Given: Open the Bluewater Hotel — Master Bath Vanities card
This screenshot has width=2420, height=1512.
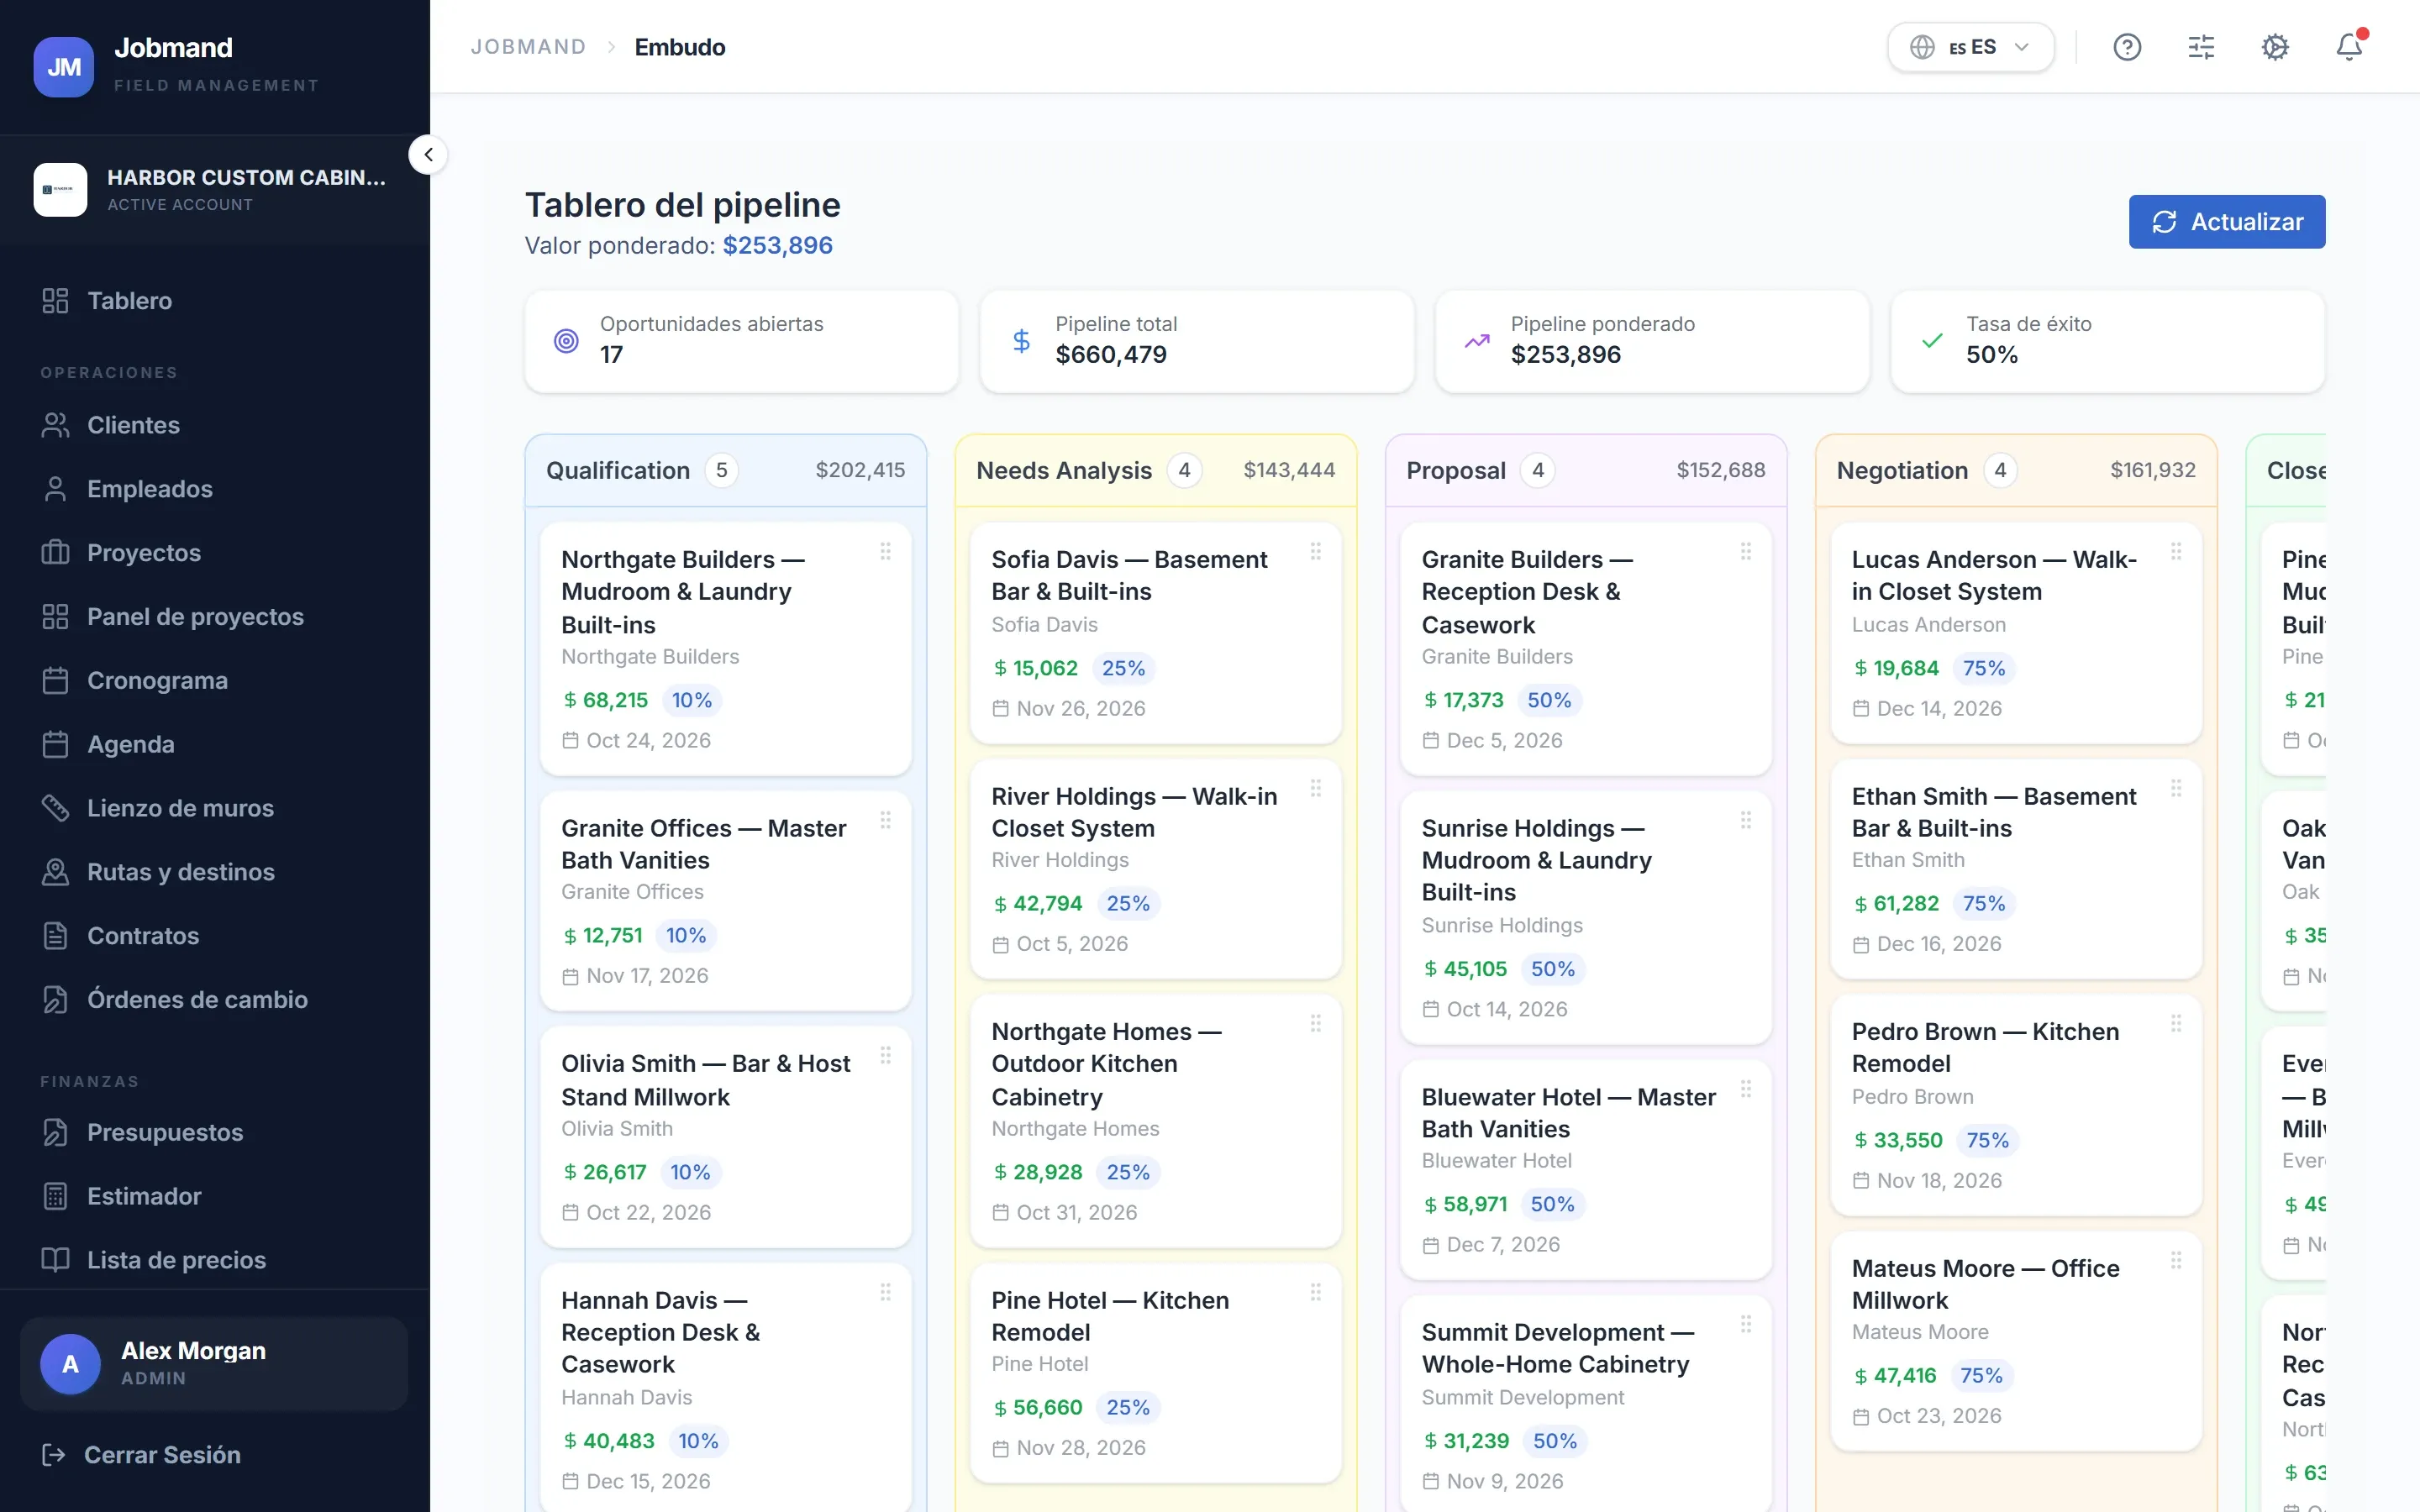Looking at the screenshot, I should point(1586,1170).
